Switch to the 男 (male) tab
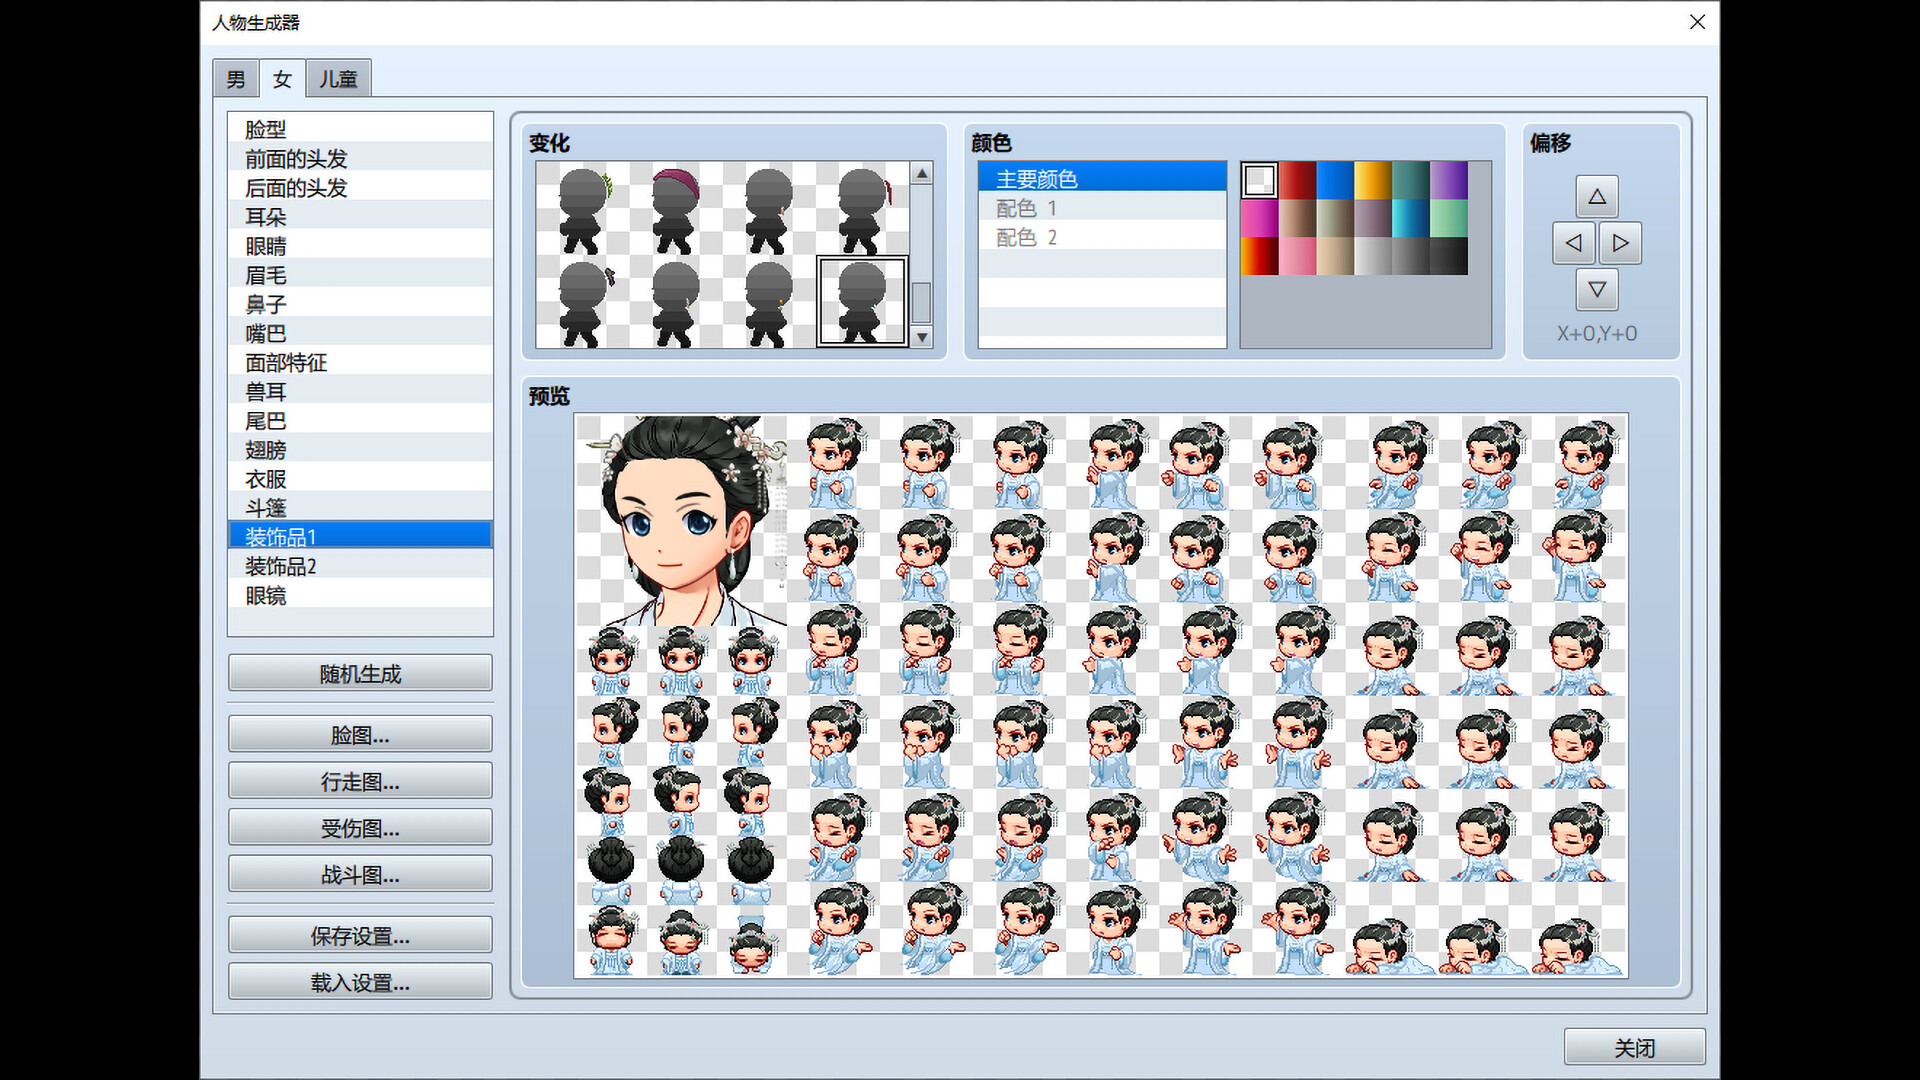The width and height of the screenshot is (1920, 1080). click(x=235, y=79)
